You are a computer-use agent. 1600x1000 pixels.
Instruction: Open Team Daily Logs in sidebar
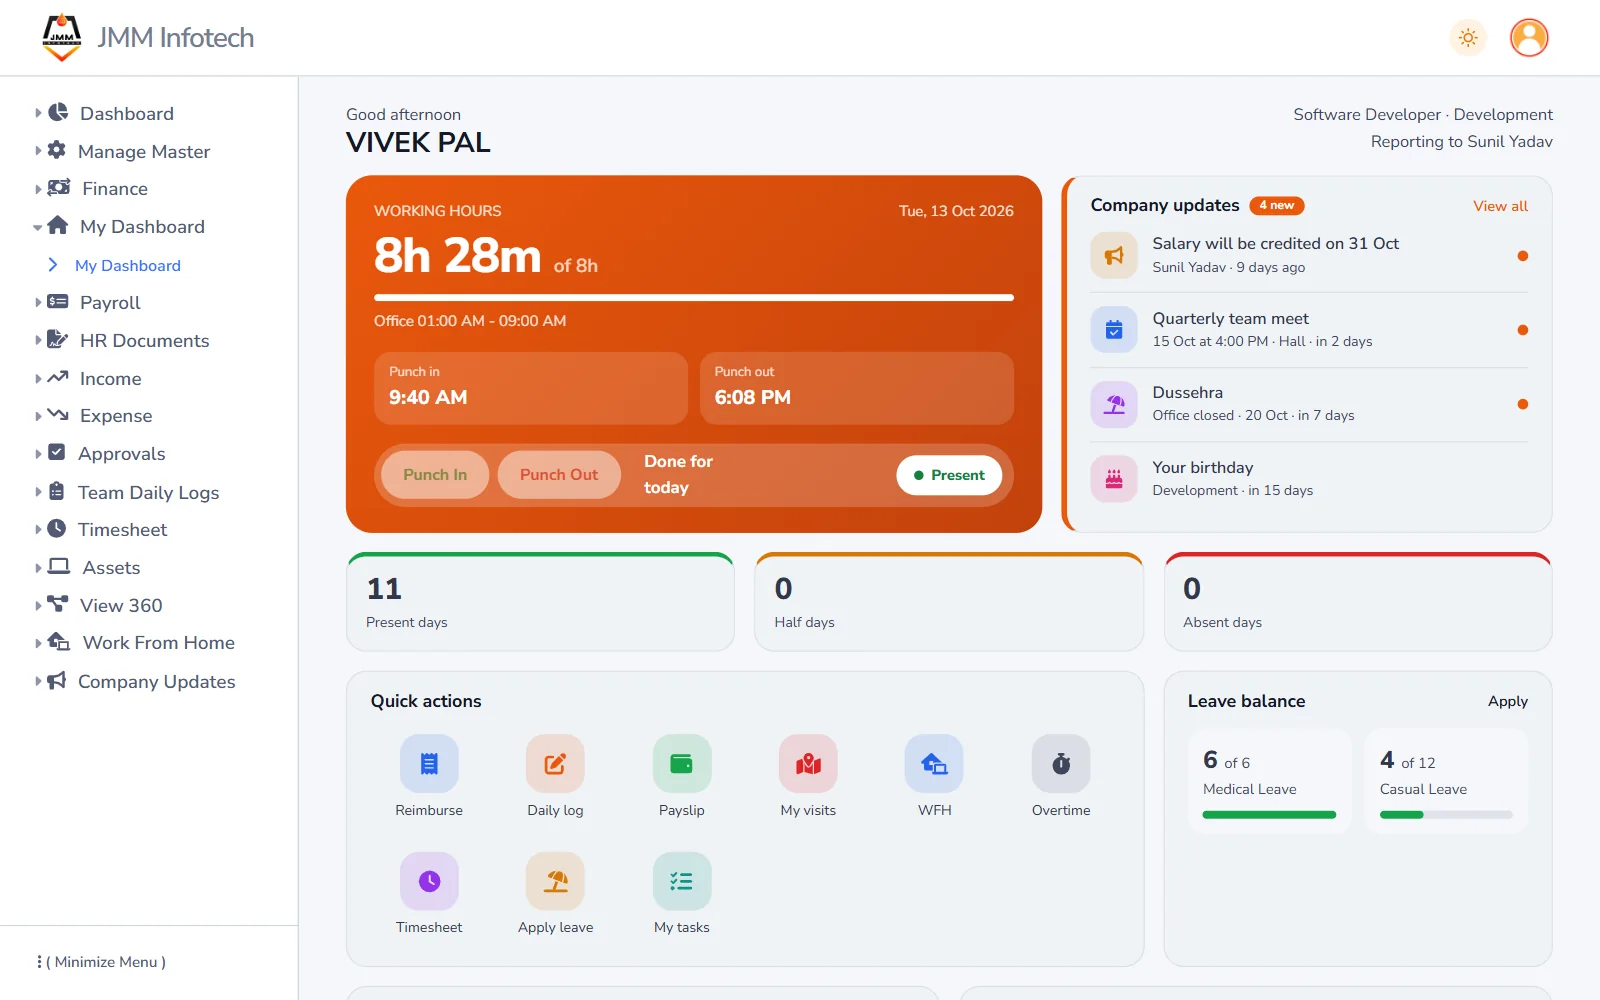pos(149,492)
